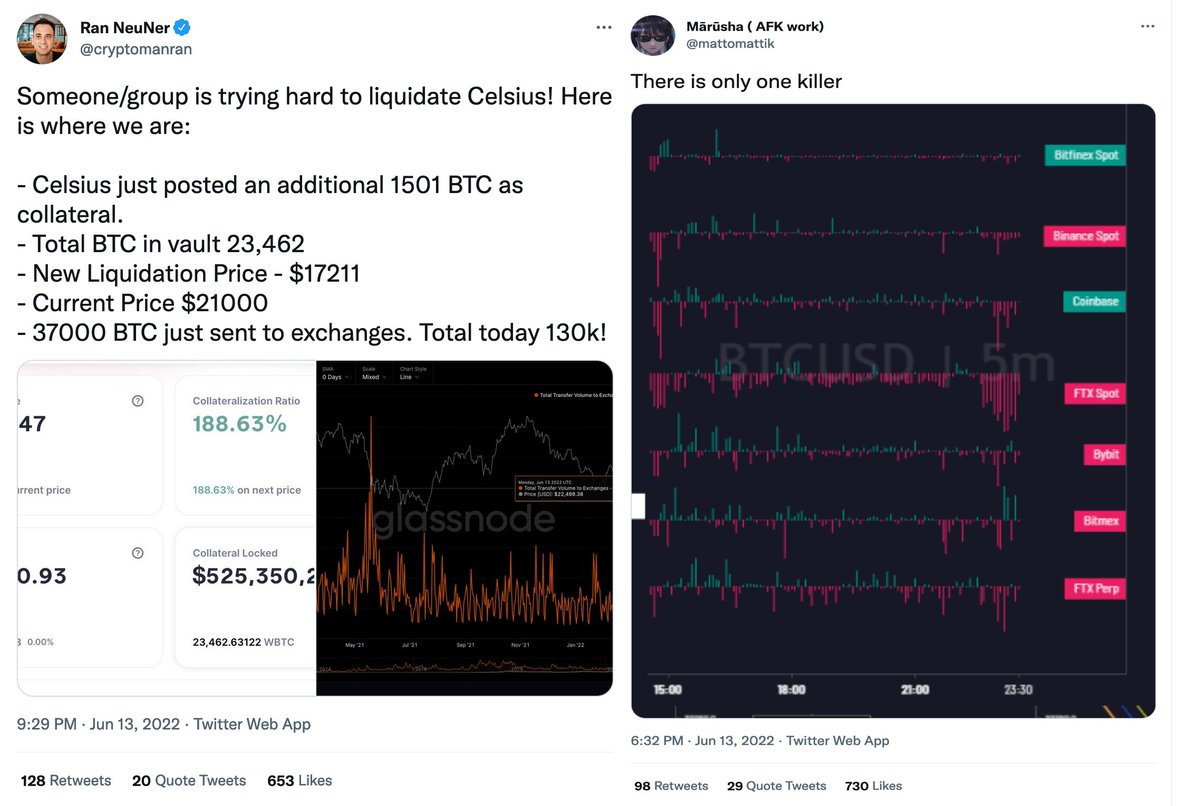Click the help icon on the lower metric card
The width and height of the screenshot is (1200, 806).
(x=138, y=552)
